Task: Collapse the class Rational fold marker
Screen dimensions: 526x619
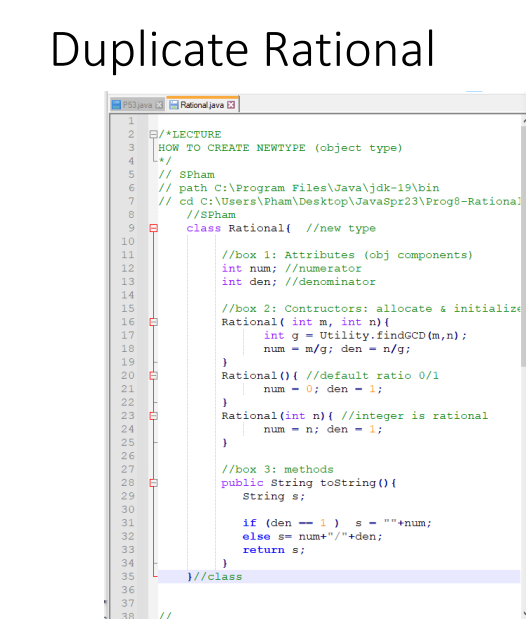Action: (154, 228)
